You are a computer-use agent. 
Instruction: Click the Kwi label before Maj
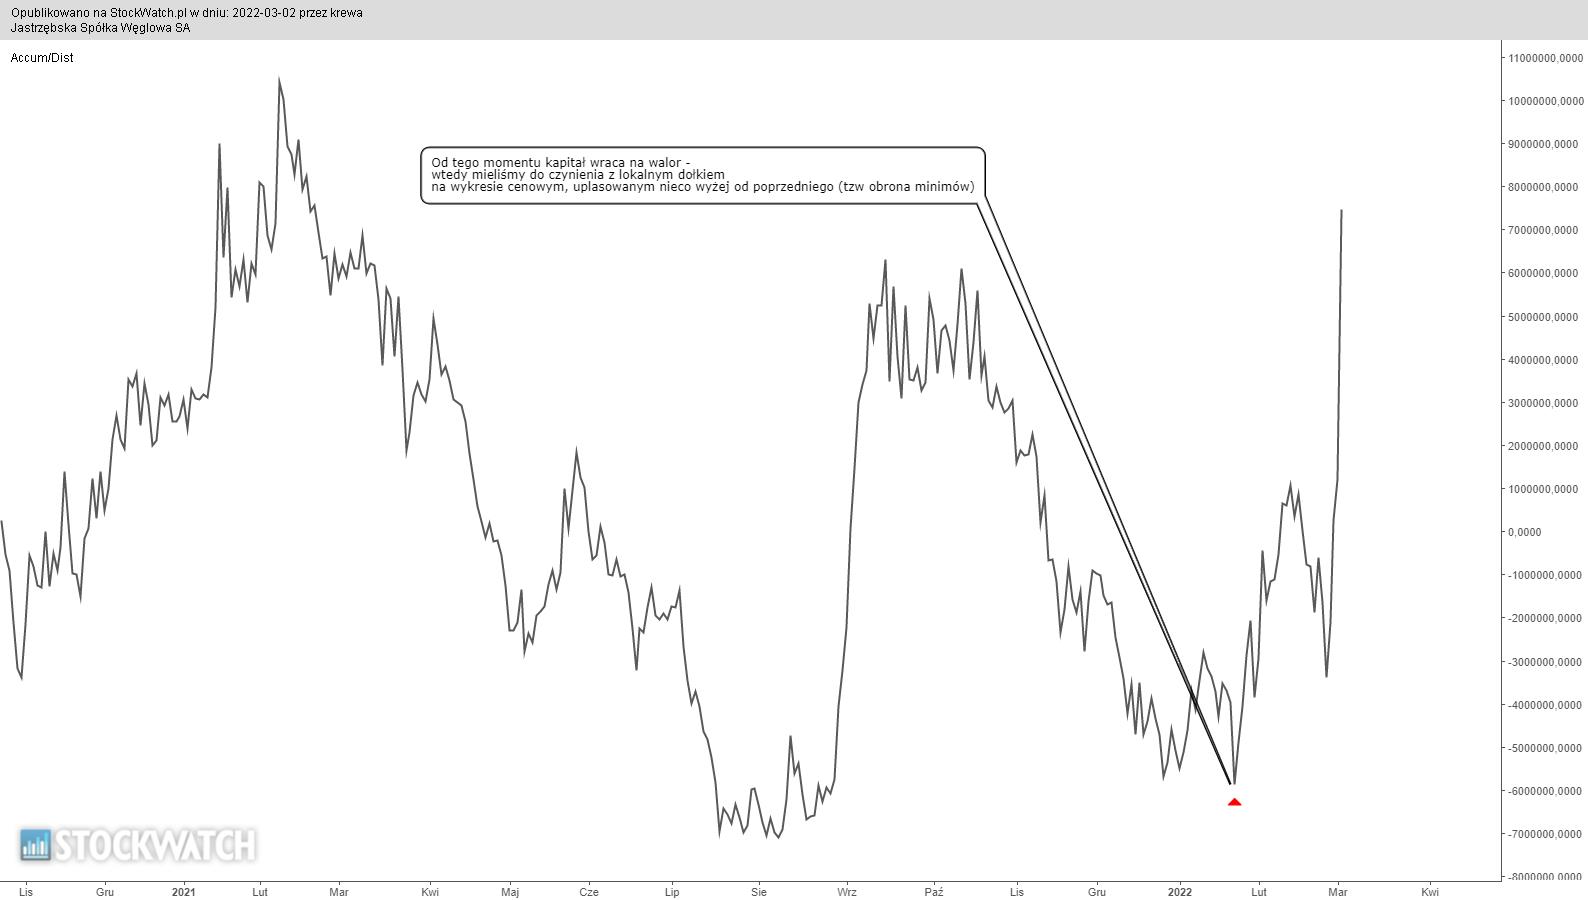[430, 892]
